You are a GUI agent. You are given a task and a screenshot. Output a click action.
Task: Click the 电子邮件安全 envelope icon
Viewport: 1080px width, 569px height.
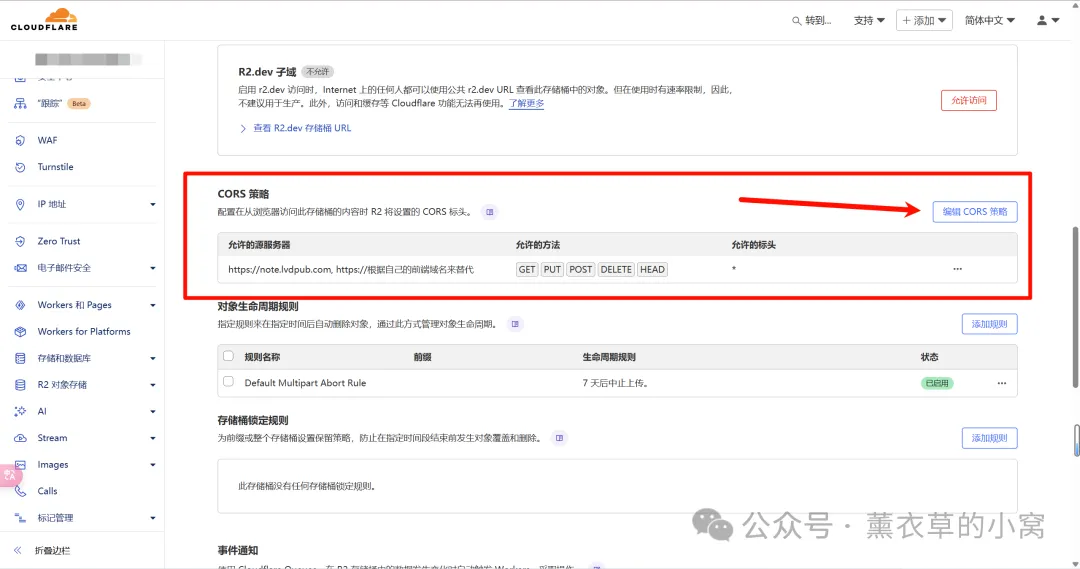click(20, 268)
